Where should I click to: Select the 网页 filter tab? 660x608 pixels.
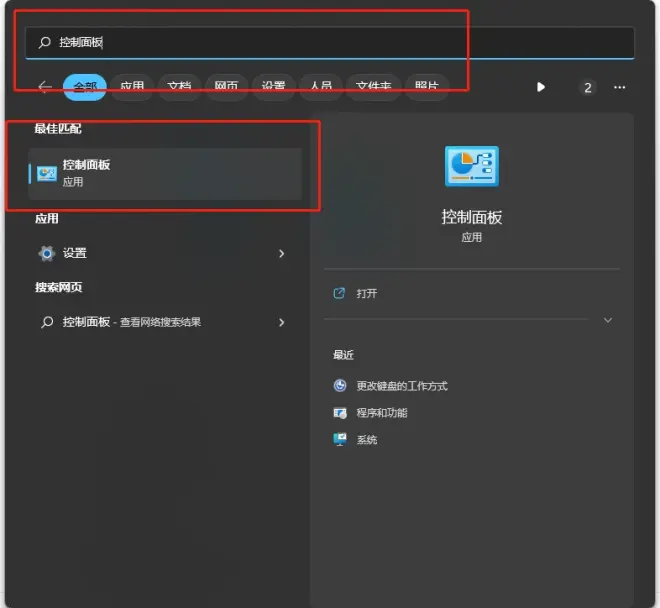click(226, 87)
